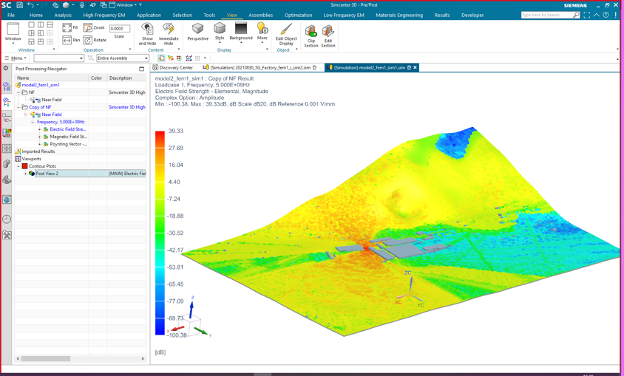Toggle the Contour Plots red checkbox

point(25,166)
